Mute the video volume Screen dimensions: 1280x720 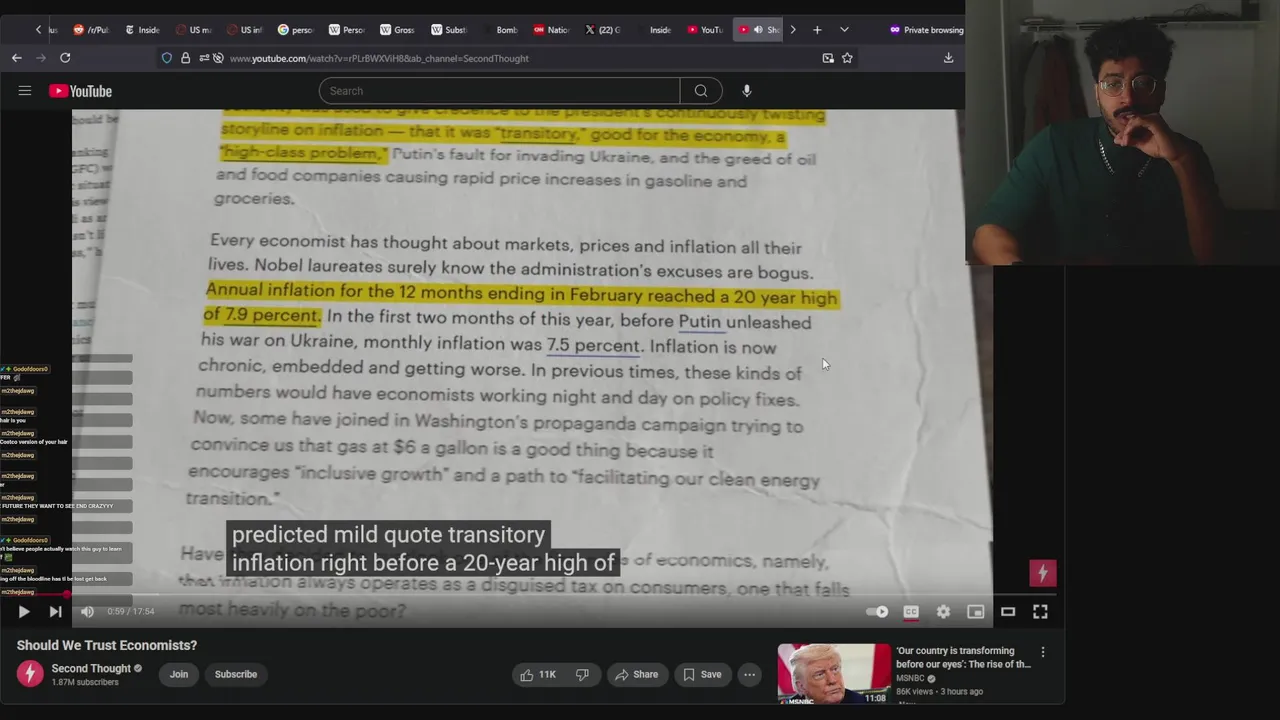coord(87,612)
